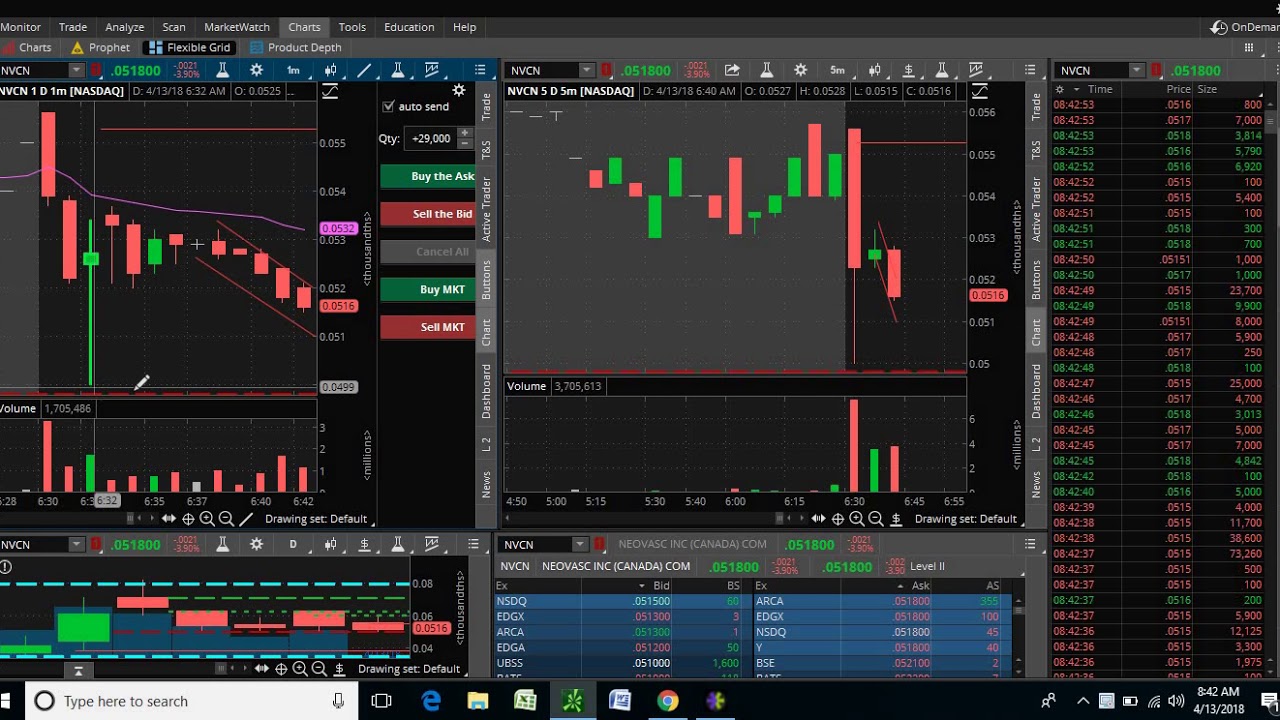Toggle T&S side tab on the 1m chart
This screenshot has height=720, width=1280.
[487, 151]
